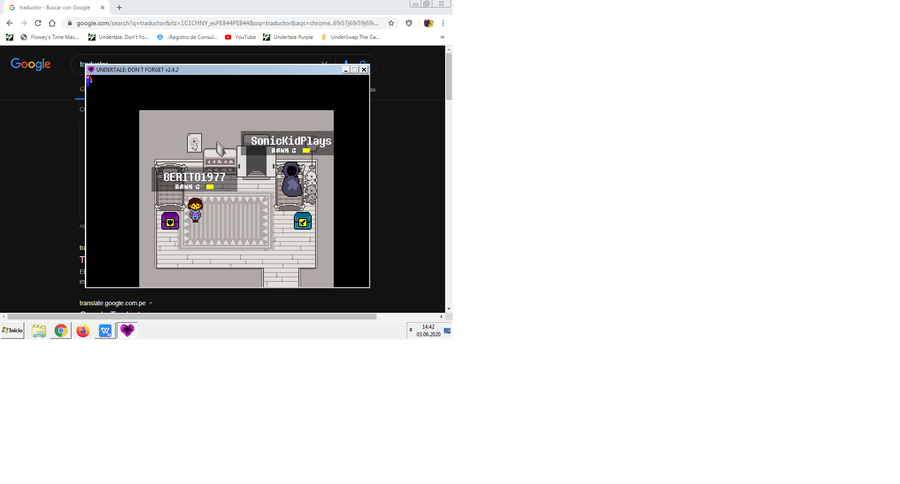This screenshot has height=484, width=900.
Task: Click the doorway in the game room
Action: click(x=256, y=162)
